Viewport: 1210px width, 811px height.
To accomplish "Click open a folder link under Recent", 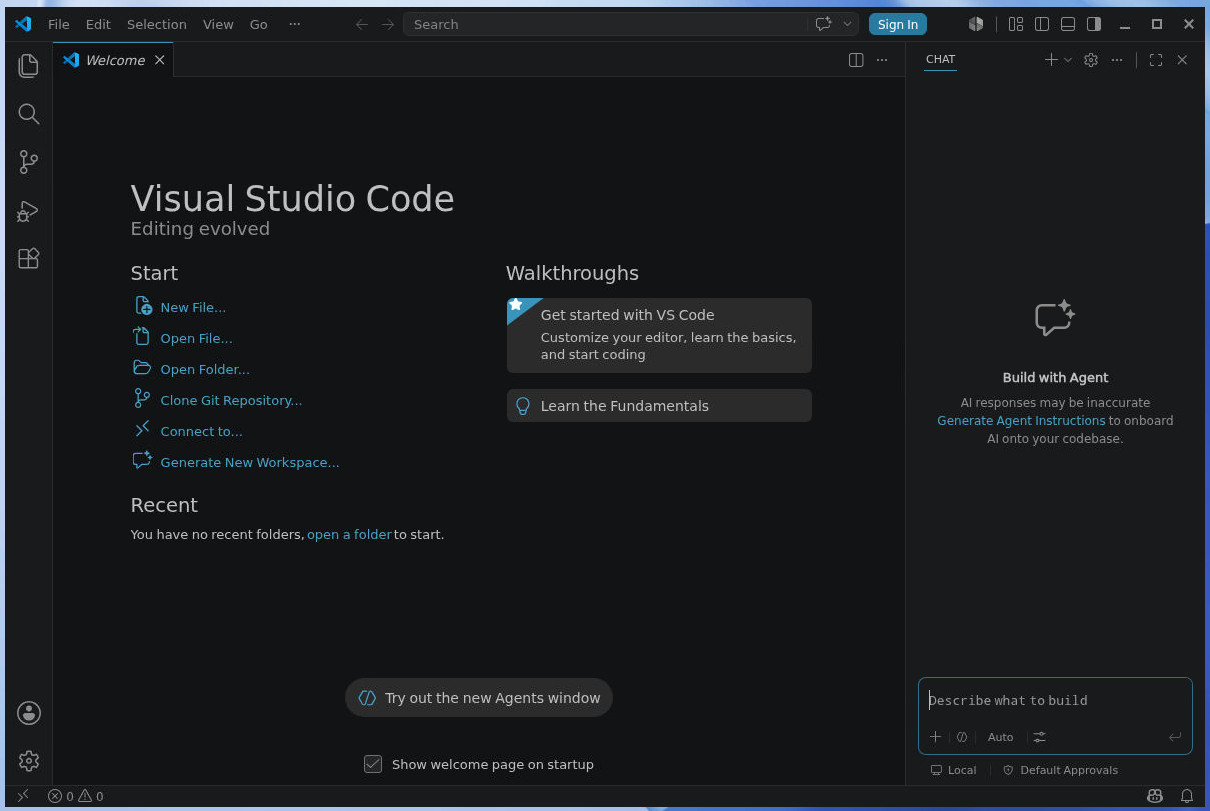I will pos(349,534).
